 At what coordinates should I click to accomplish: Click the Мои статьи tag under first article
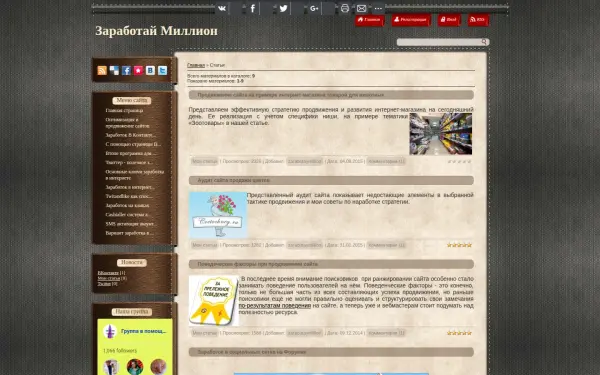(x=205, y=161)
